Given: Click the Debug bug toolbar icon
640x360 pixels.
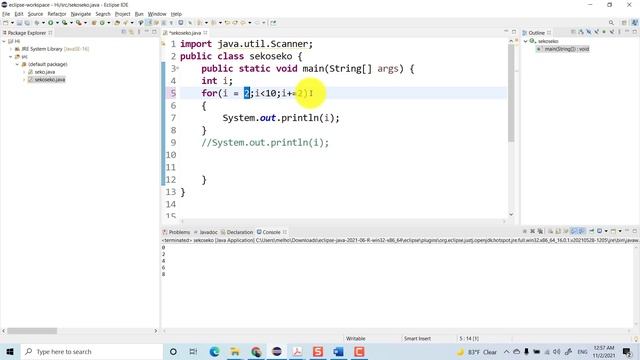Looking at the screenshot, I should click(37, 23).
